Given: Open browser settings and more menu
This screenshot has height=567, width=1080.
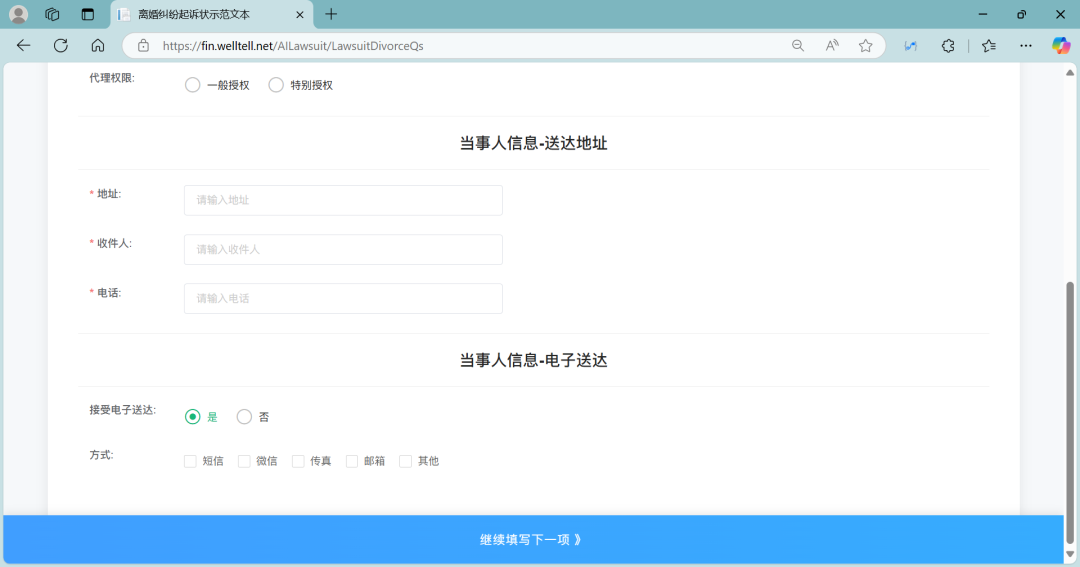Looking at the screenshot, I should 1025,45.
